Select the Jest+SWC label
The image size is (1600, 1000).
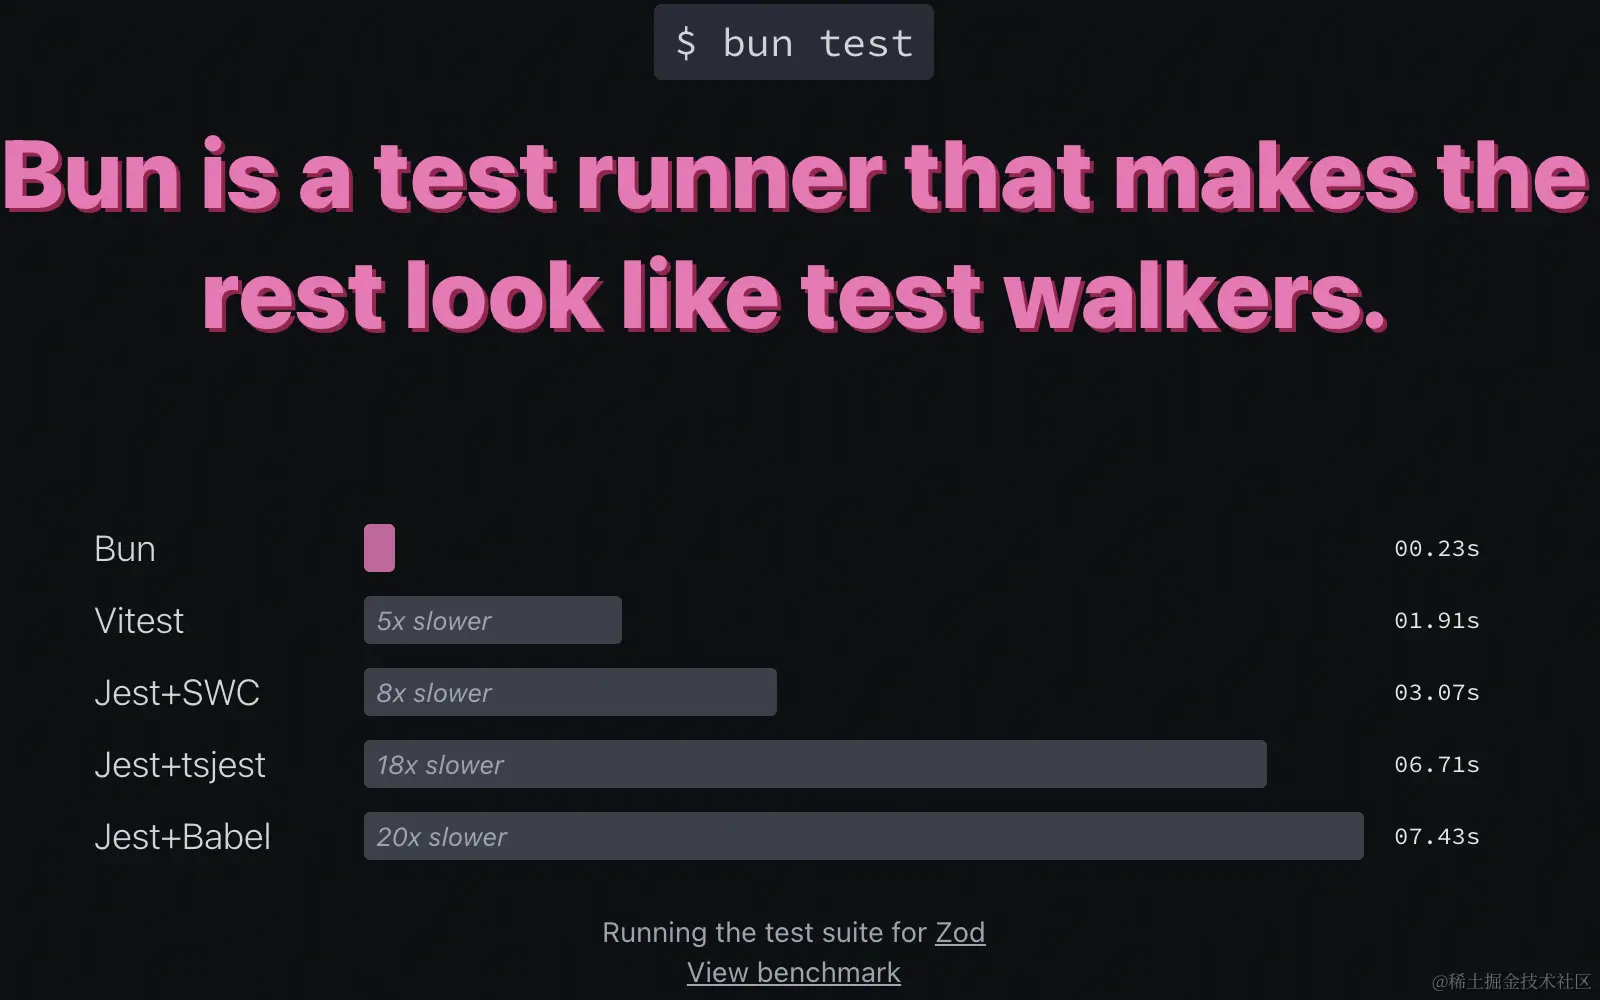177,693
